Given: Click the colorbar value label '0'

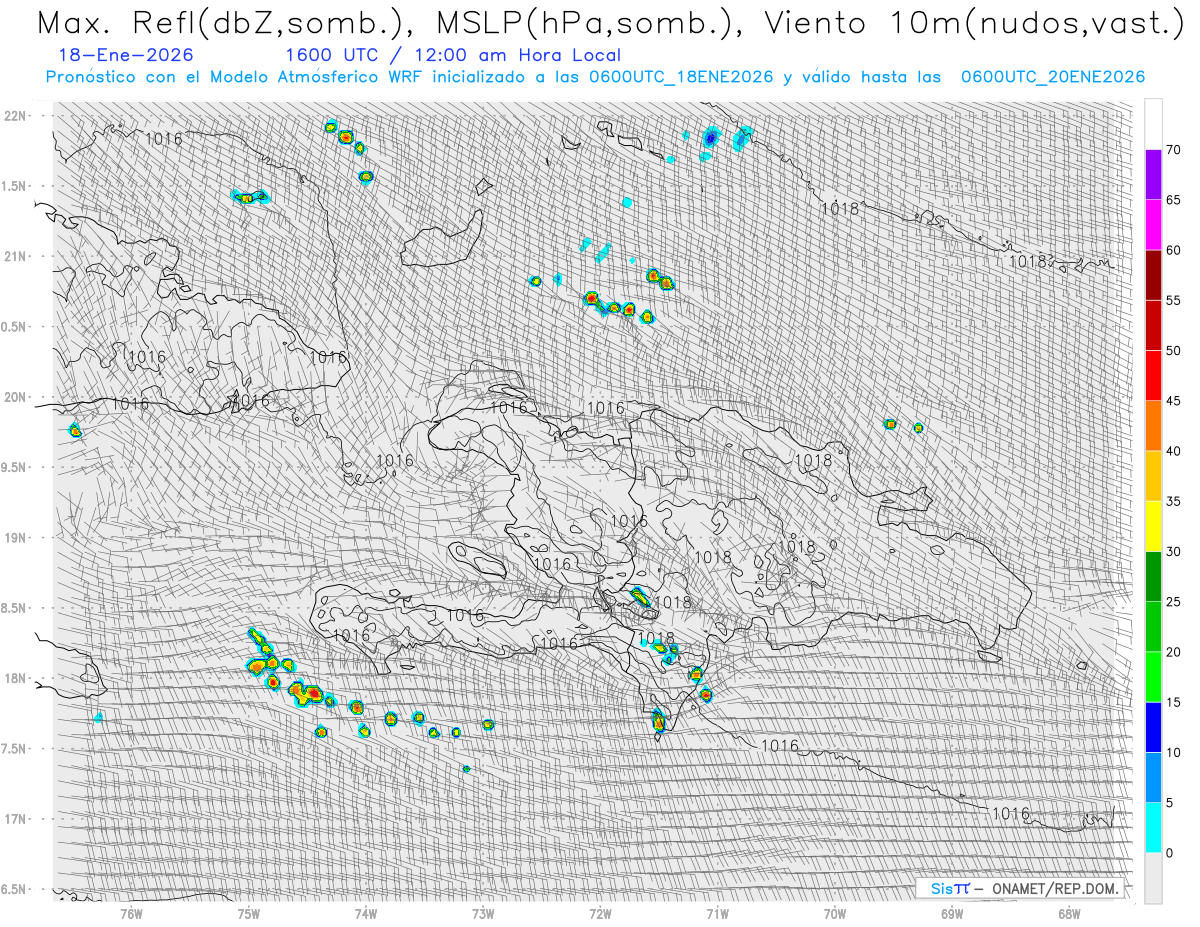Looking at the screenshot, I should 1170,852.
